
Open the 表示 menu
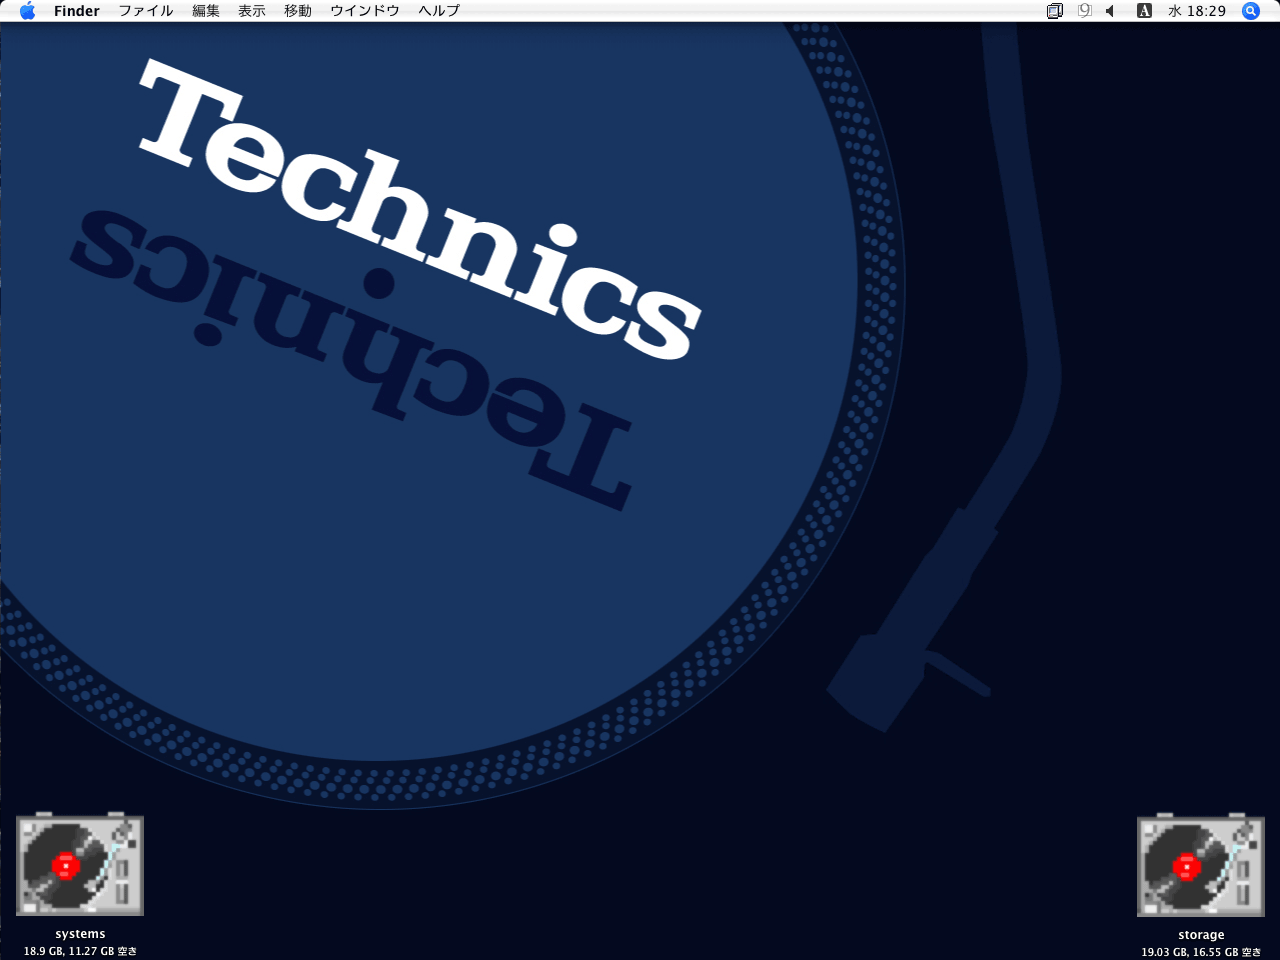252,11
